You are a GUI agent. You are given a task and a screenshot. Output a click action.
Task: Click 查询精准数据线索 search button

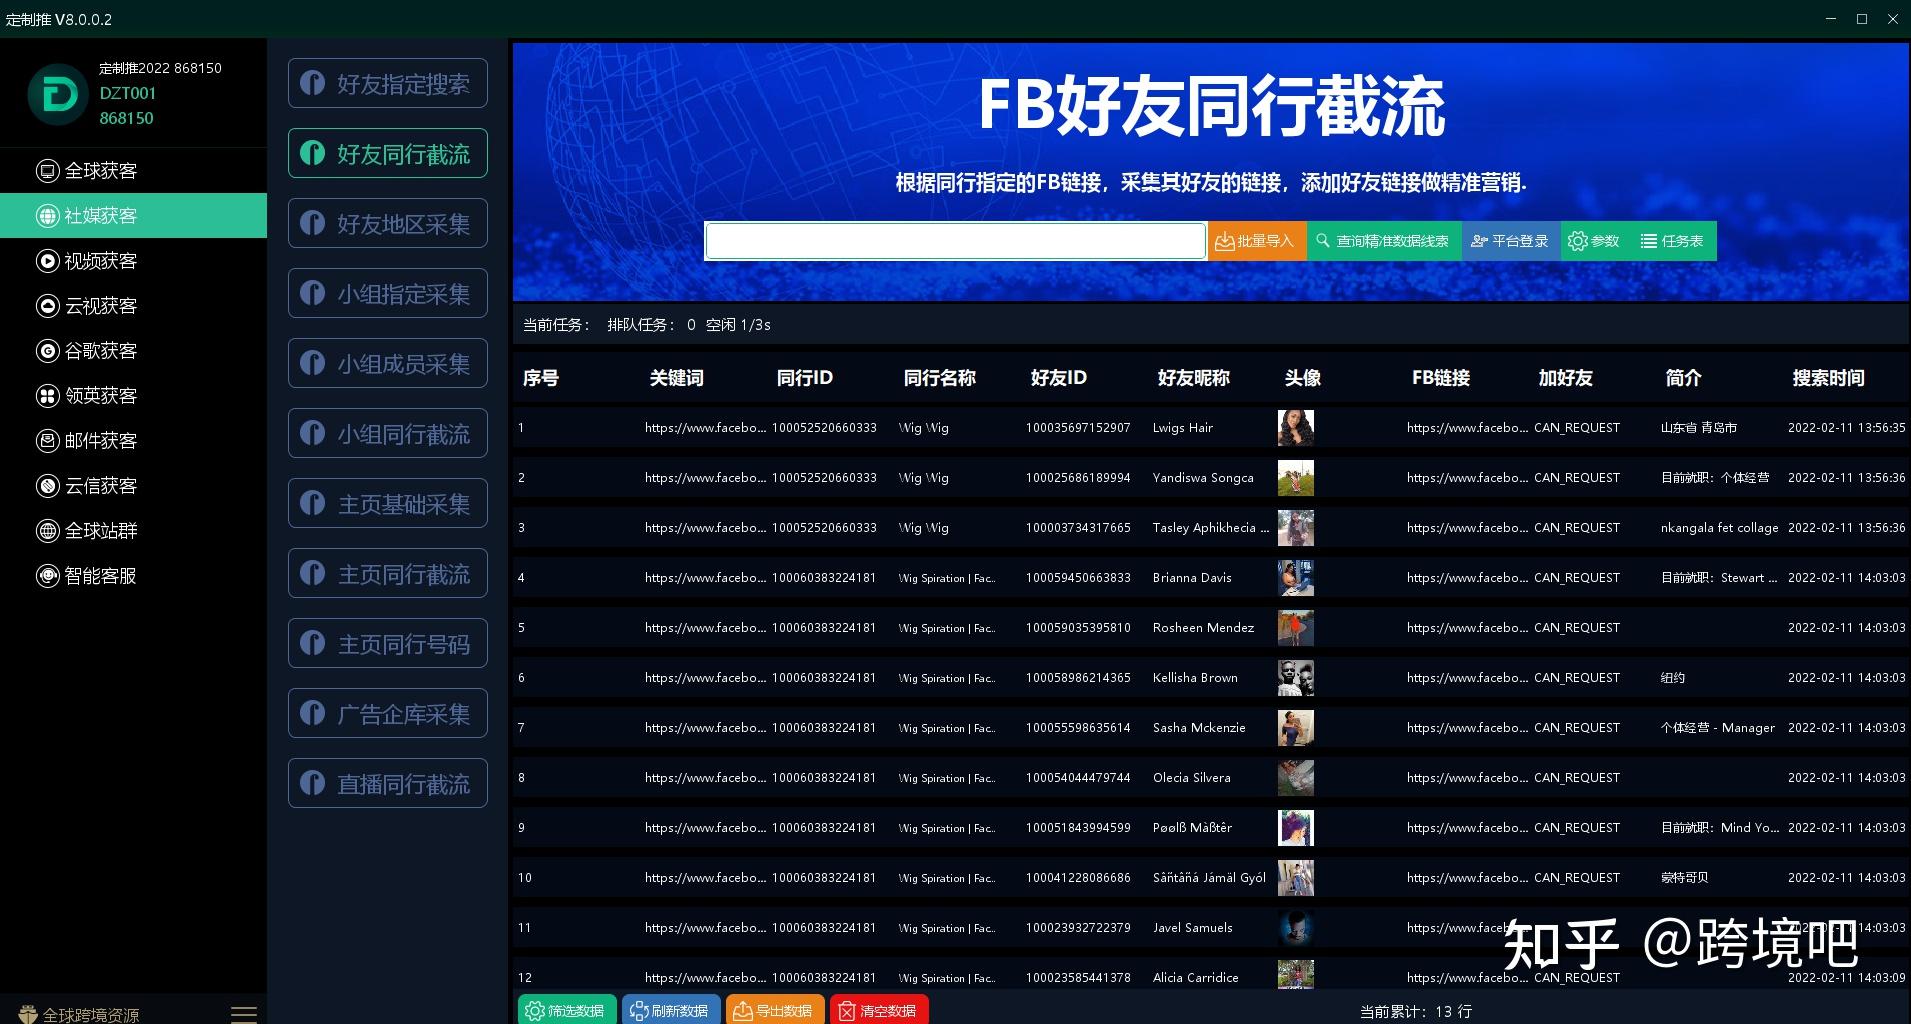click(x=1384, y=241)
